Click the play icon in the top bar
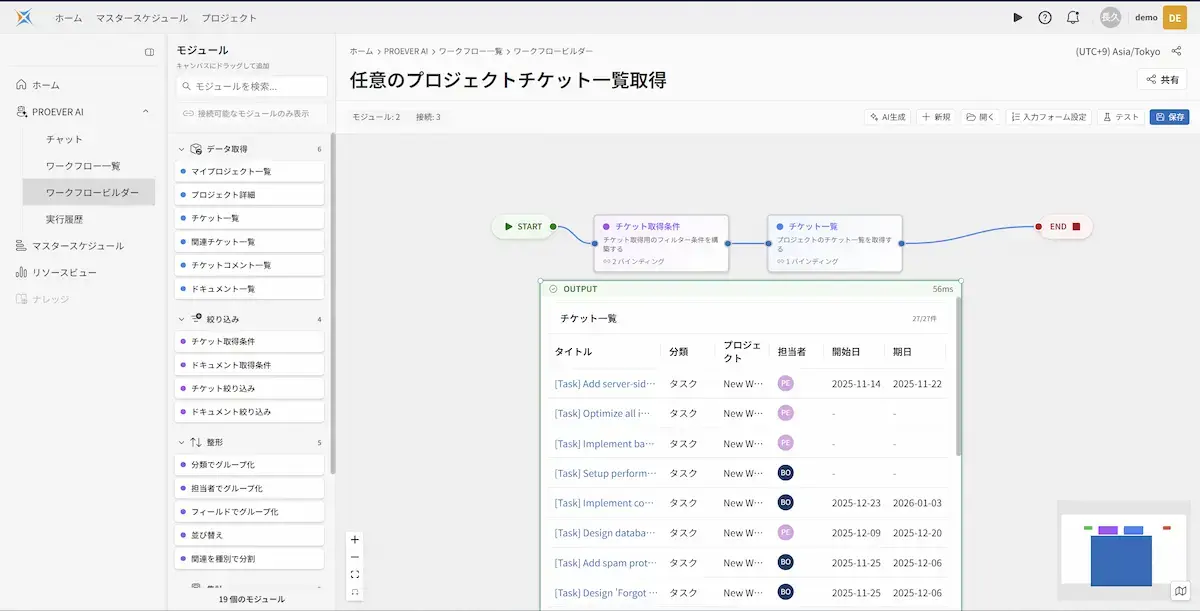Viewport: 1200px width, 611px height. pos(1018,17)
